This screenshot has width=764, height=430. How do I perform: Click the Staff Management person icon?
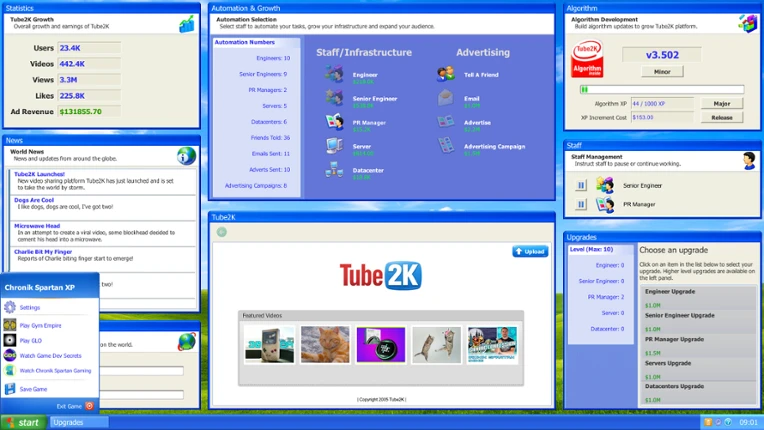(749, 160)
